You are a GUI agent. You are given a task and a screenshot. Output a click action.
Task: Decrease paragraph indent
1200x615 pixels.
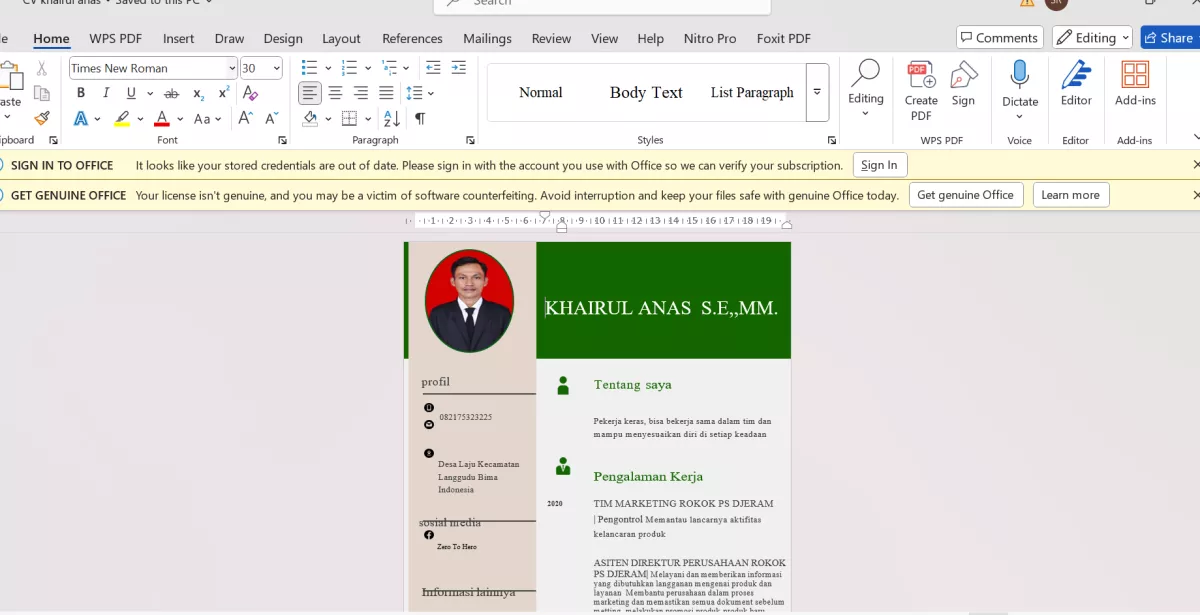click(433, 68)
